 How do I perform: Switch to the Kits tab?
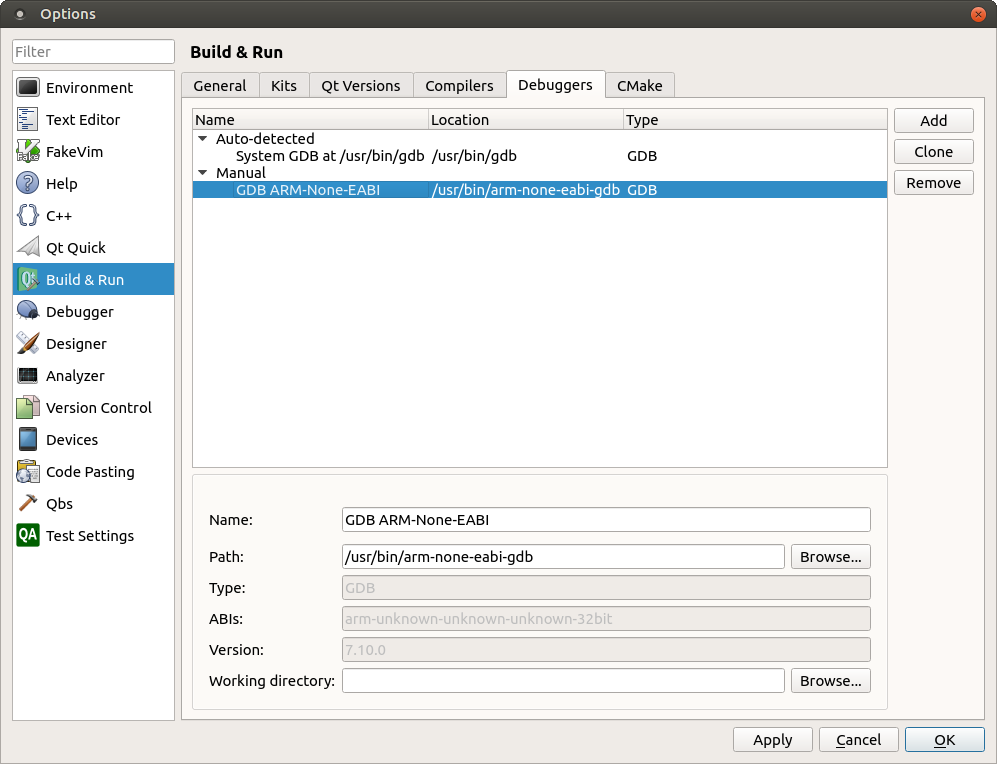[x=284, y=86]
